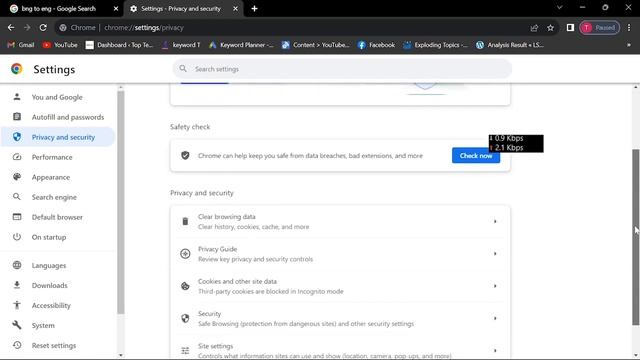Click the main page vertical scrollbar
640x360 pixels.
click(x=636, y=237)
